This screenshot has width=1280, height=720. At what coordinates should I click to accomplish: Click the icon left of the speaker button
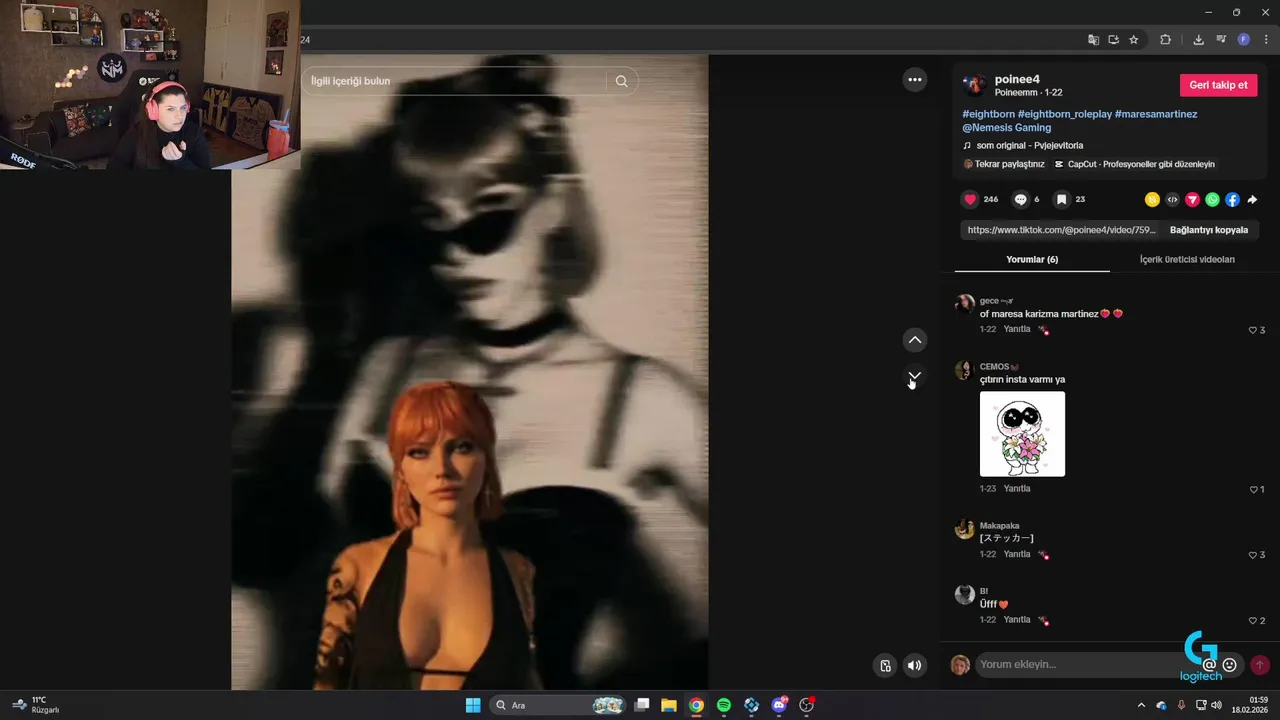[885, 665]
